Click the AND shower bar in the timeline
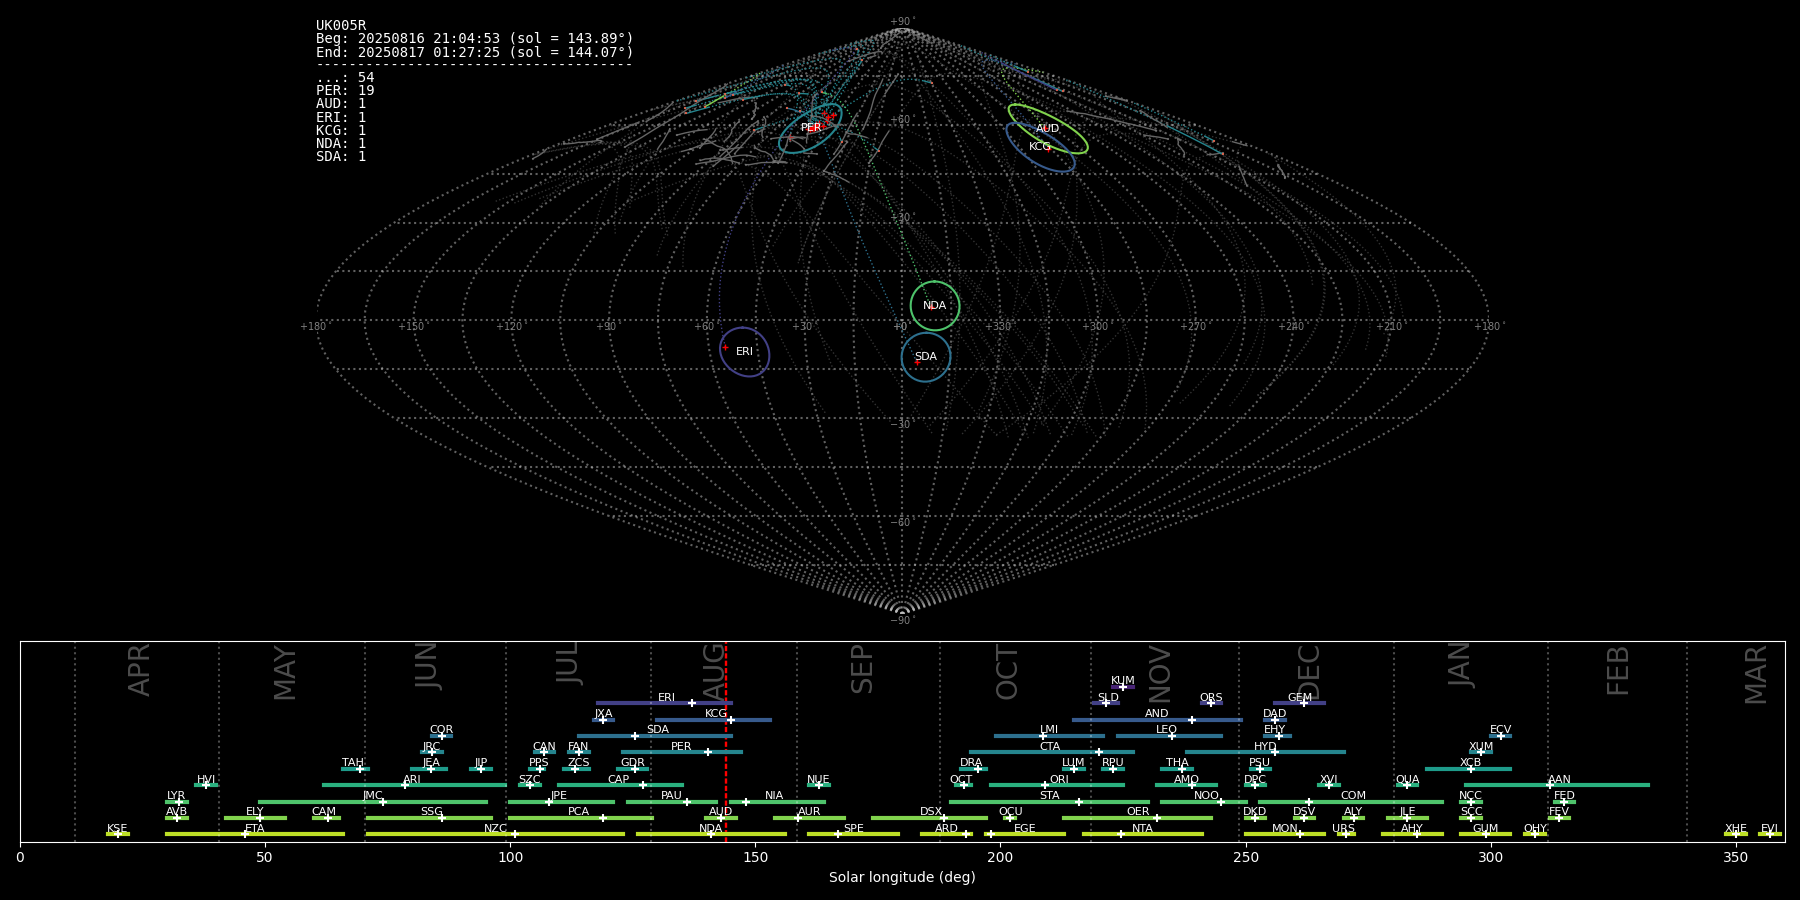Viewport: 1800px width, 900px height. coord(1157,719)
